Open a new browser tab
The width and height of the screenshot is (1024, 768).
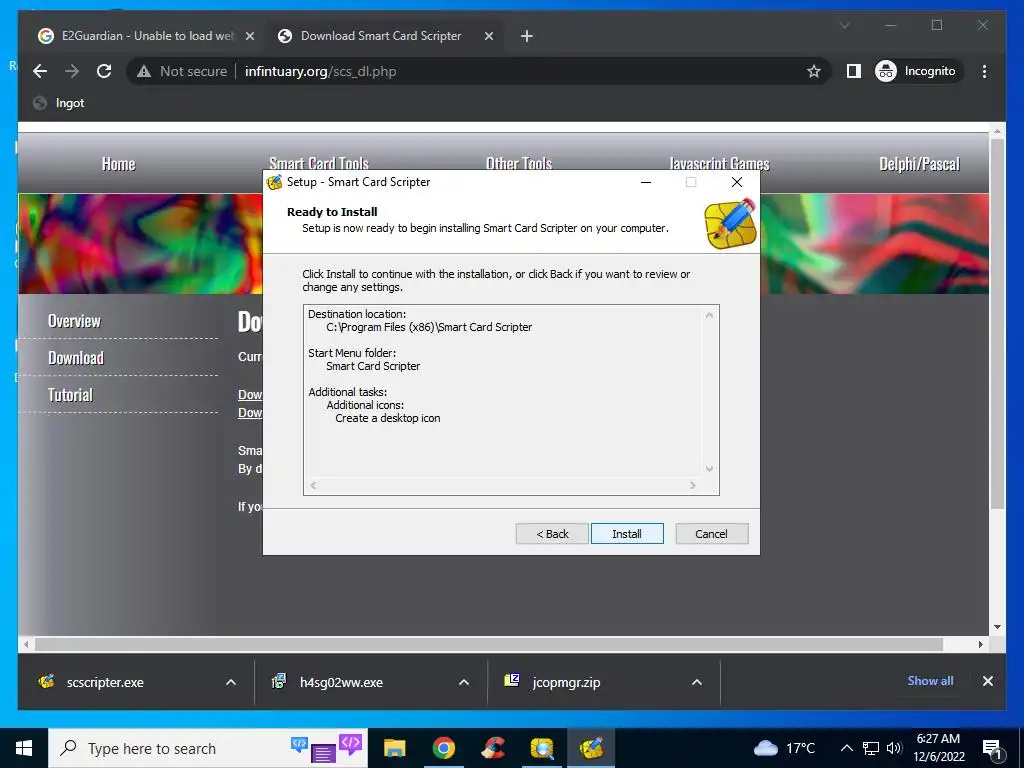tap(527, 36)
